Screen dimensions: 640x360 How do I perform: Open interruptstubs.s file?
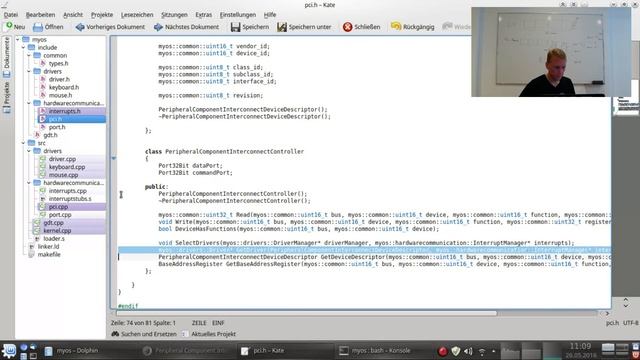click(70, 199)
